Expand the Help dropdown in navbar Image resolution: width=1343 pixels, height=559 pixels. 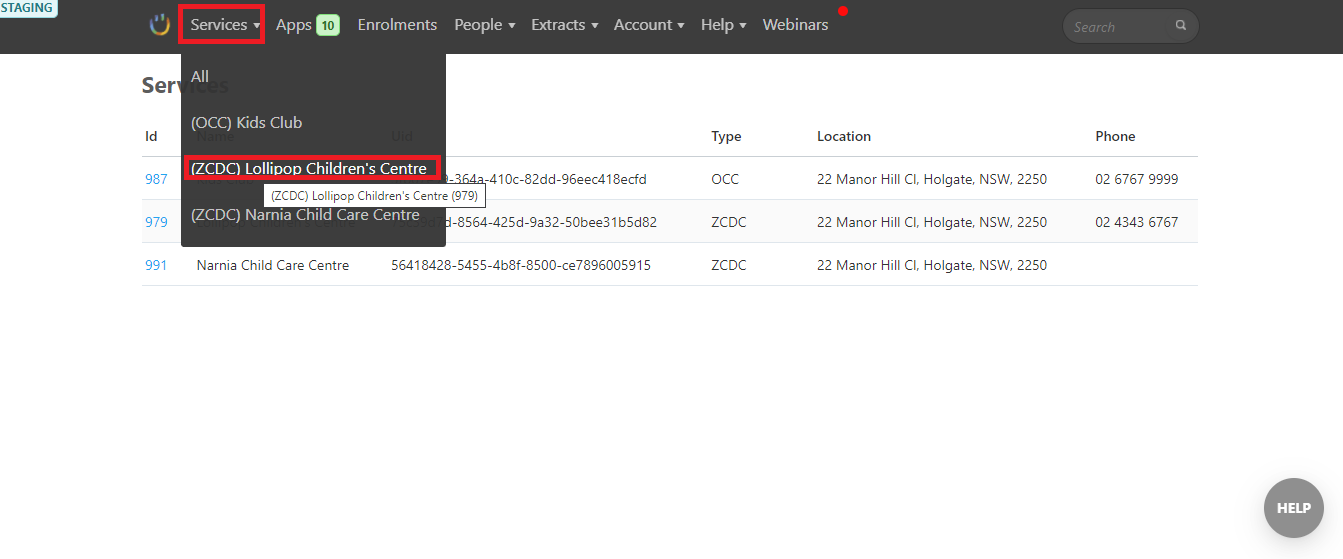[x=723, y=25]
